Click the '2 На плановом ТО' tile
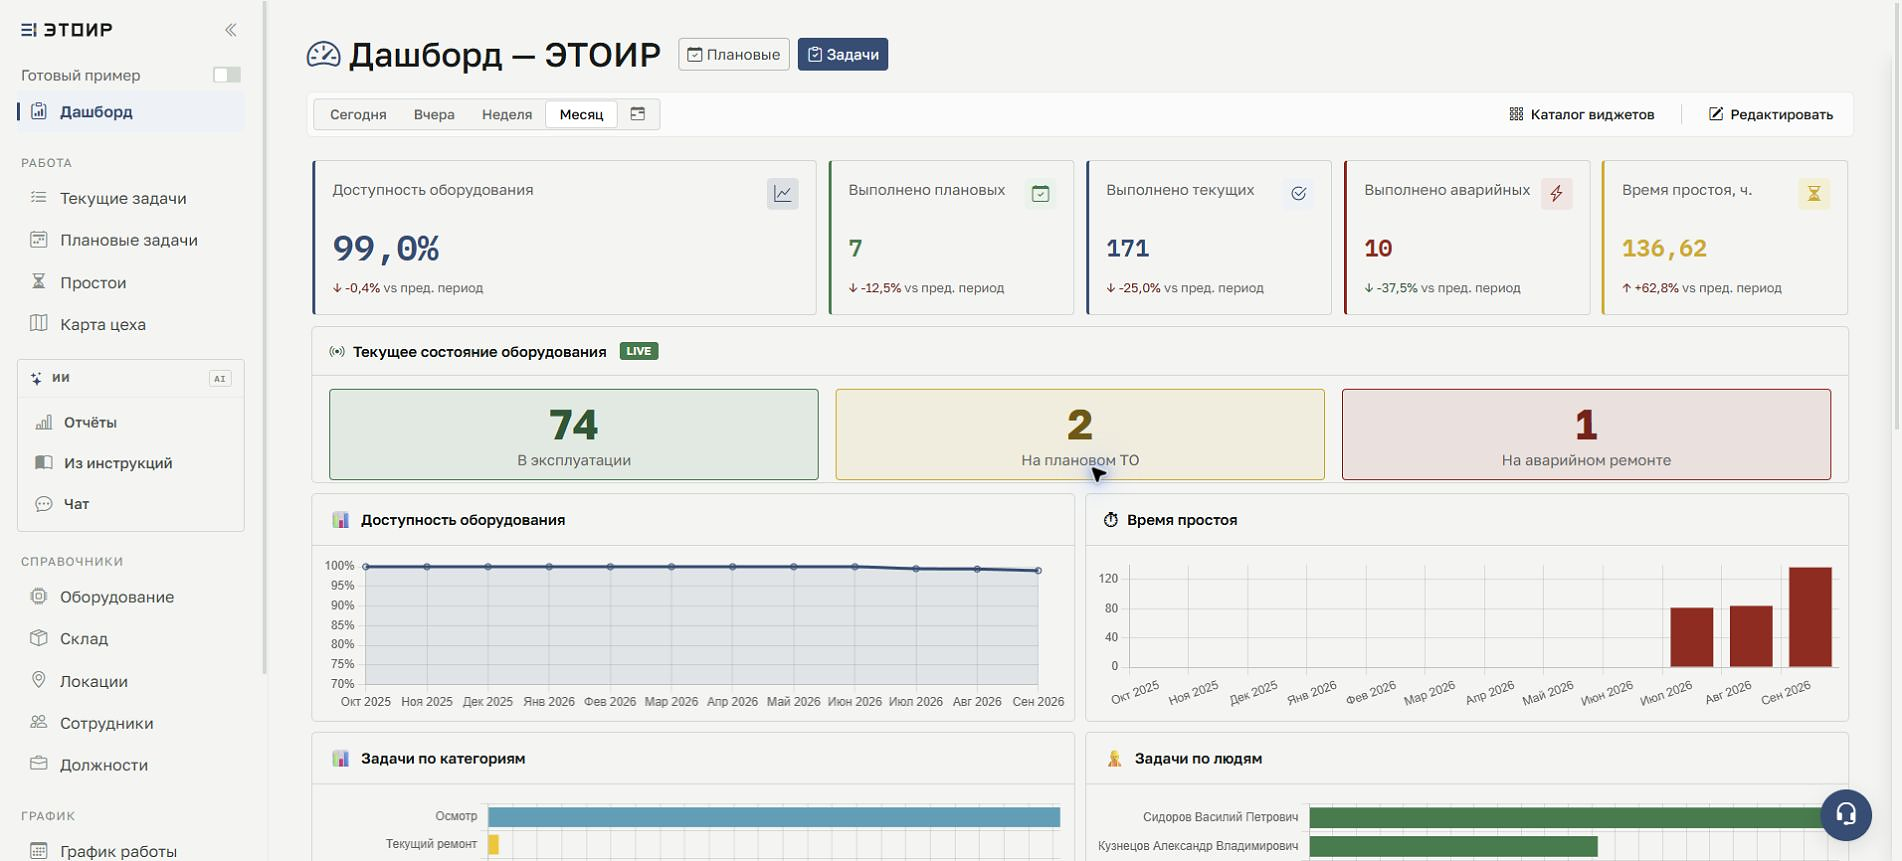 [1080, 435]
